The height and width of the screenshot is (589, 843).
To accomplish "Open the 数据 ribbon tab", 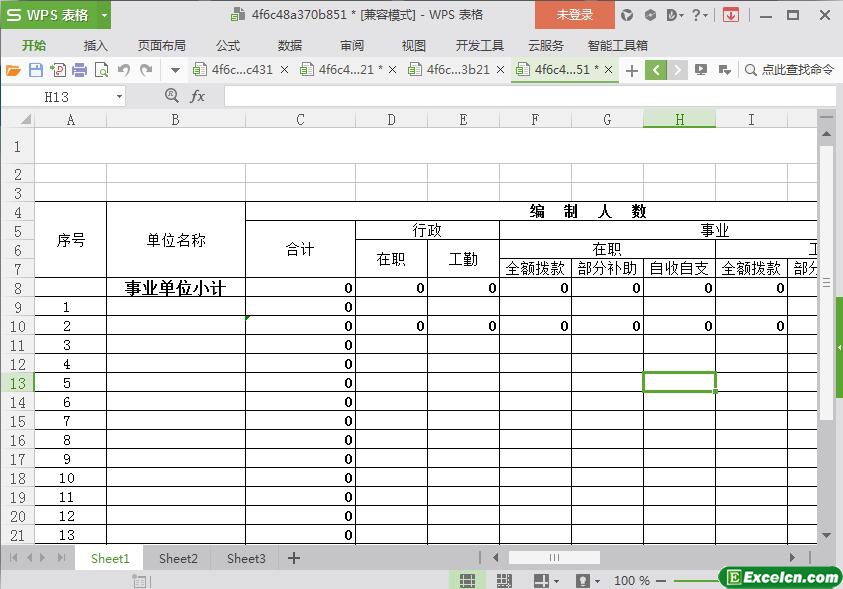I will coord(290,46).
